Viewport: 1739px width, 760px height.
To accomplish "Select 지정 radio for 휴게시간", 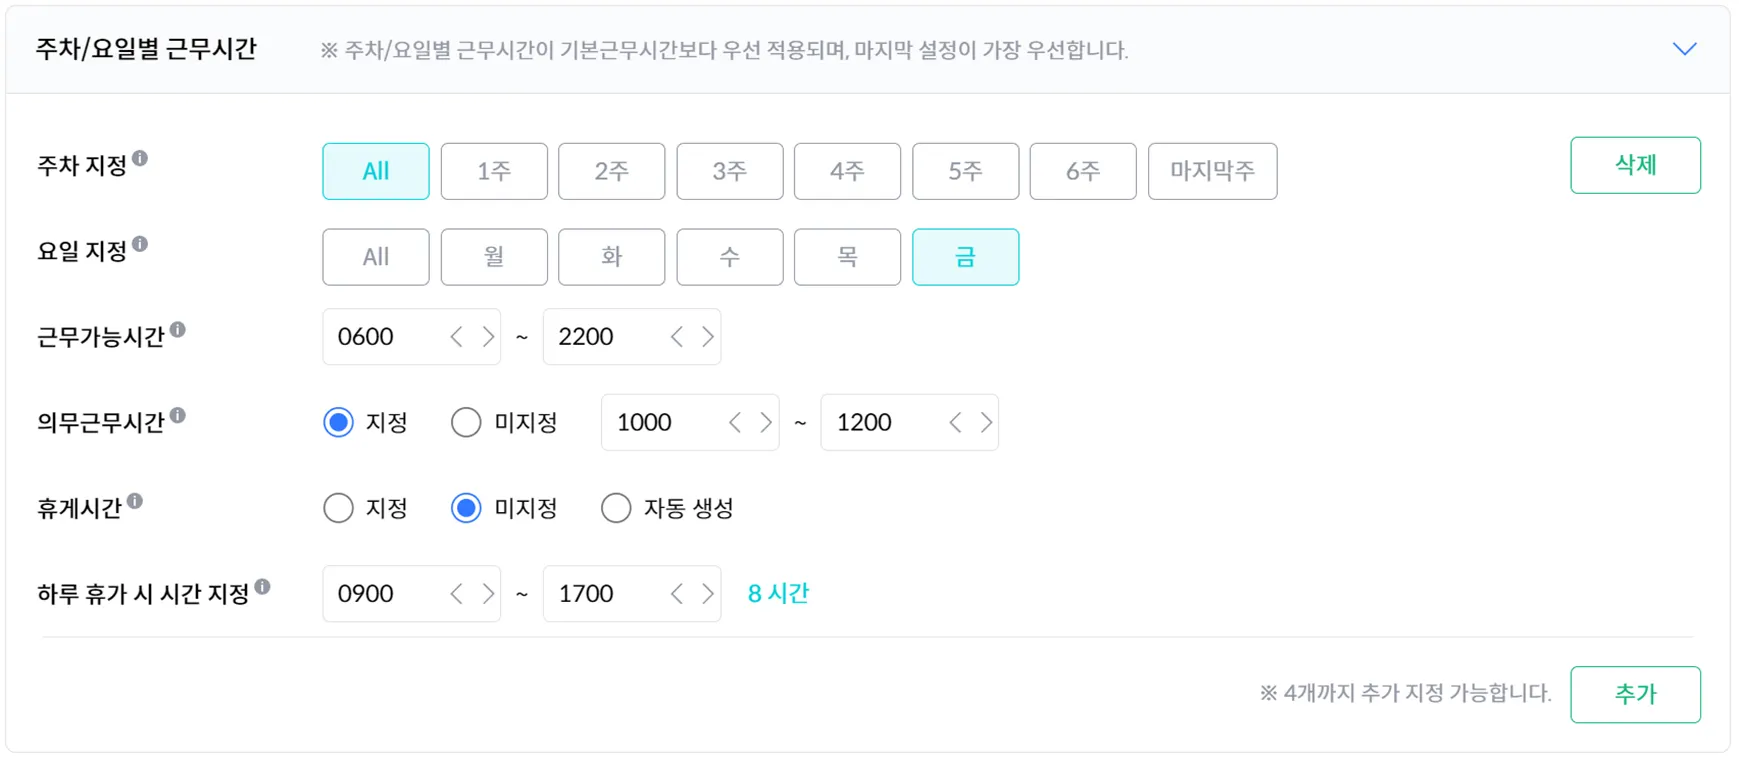I will tap(339, 509).
